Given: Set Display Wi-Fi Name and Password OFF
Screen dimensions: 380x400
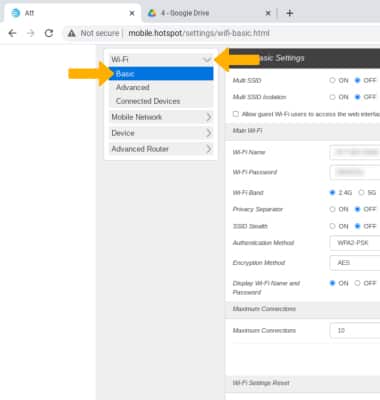Looking at the screenshot, I should tap(357, 283).
